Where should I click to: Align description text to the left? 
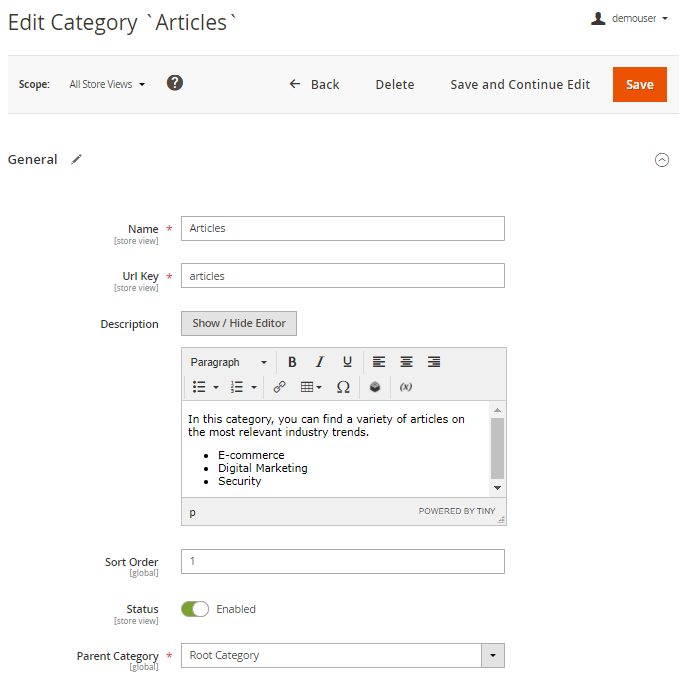[x=380, y=362]
